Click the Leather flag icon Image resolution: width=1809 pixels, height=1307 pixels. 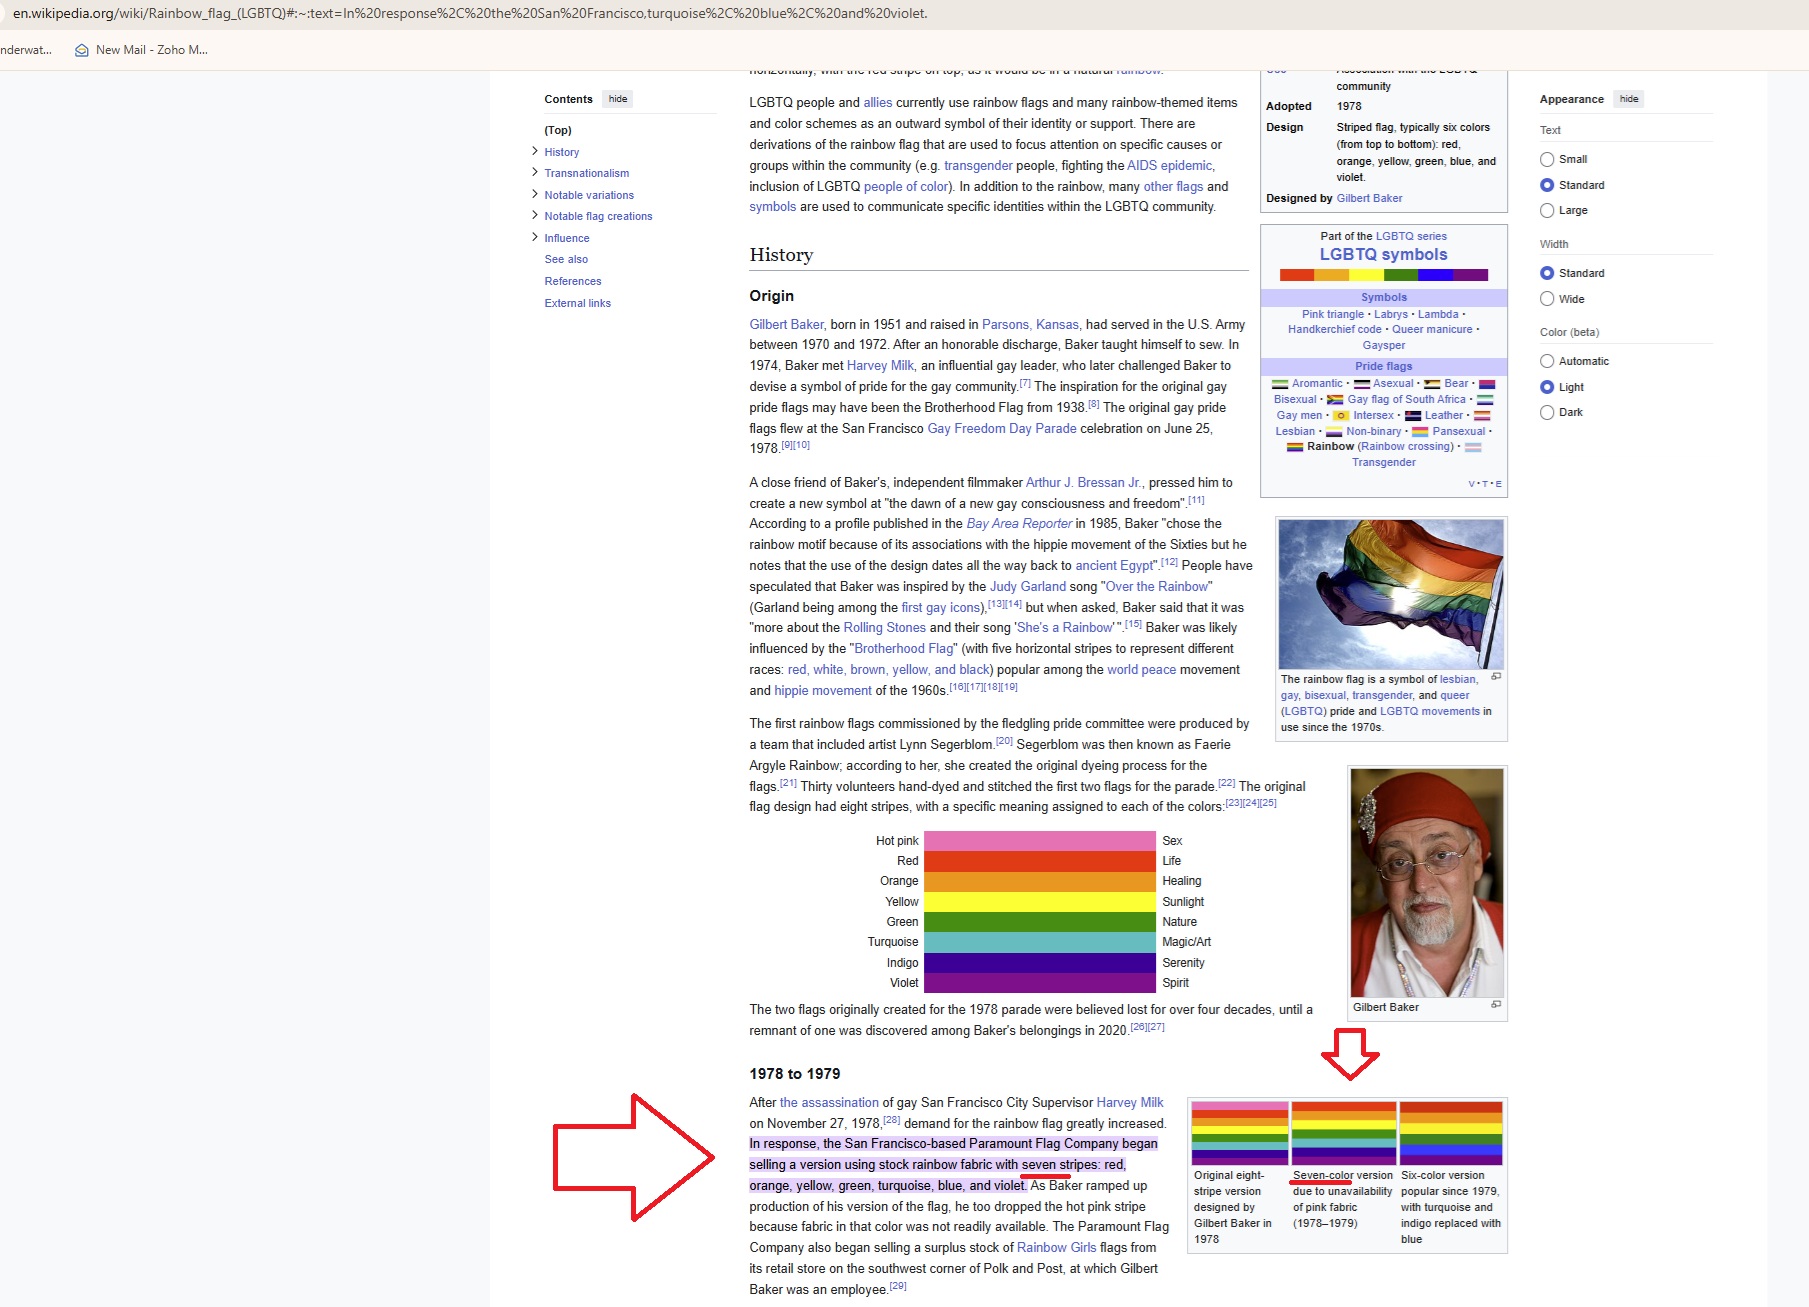pos(1413,416)
